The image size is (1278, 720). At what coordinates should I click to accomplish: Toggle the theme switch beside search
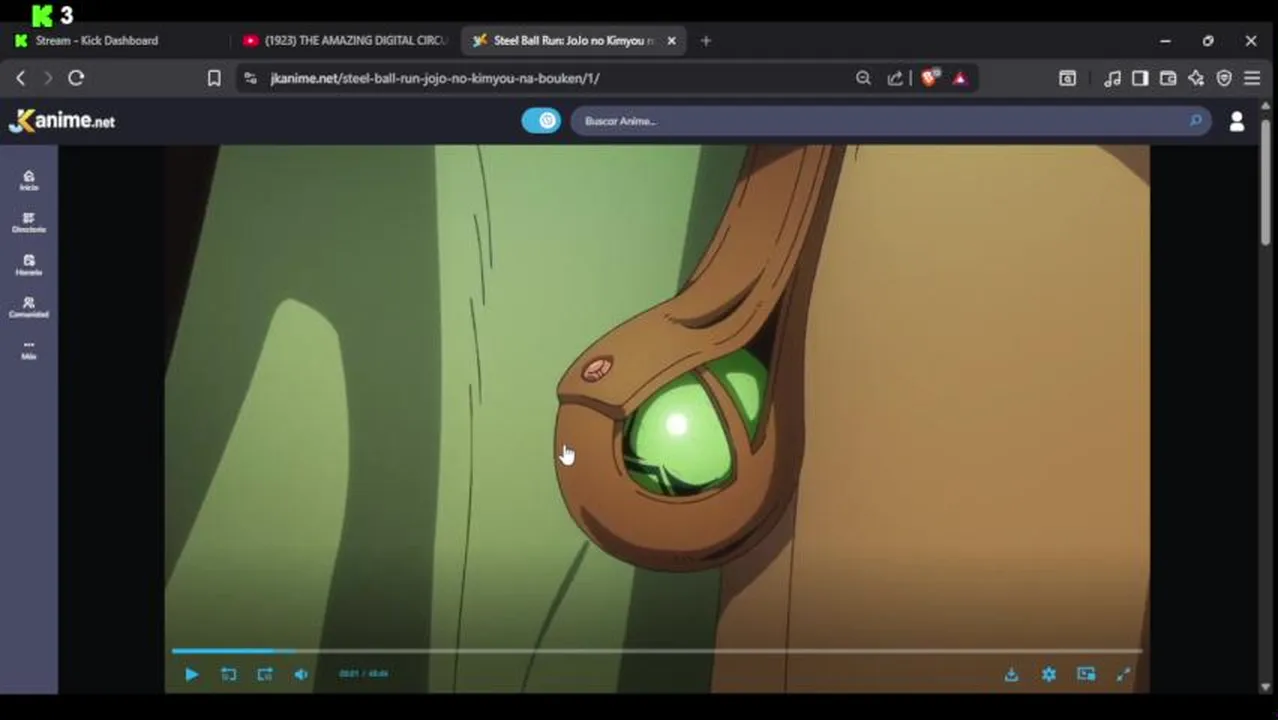(541, 121)
